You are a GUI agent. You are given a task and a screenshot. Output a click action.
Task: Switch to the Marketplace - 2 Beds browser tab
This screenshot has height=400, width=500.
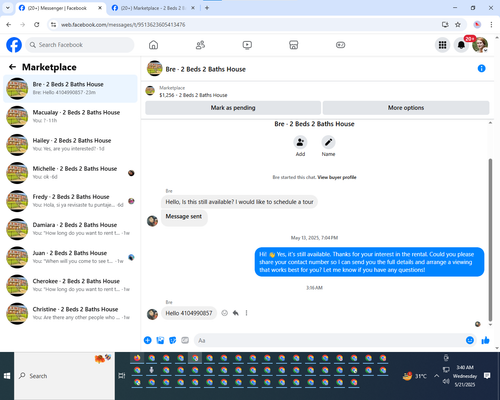153,8
